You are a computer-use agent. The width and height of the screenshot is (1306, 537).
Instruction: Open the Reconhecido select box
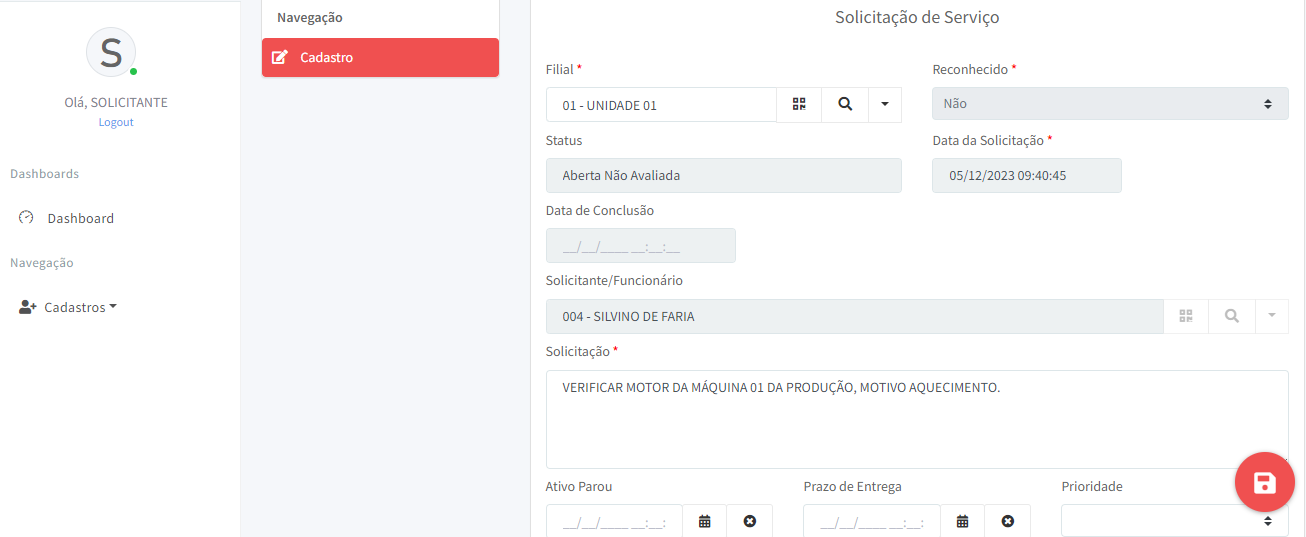tap(1109, 104)
